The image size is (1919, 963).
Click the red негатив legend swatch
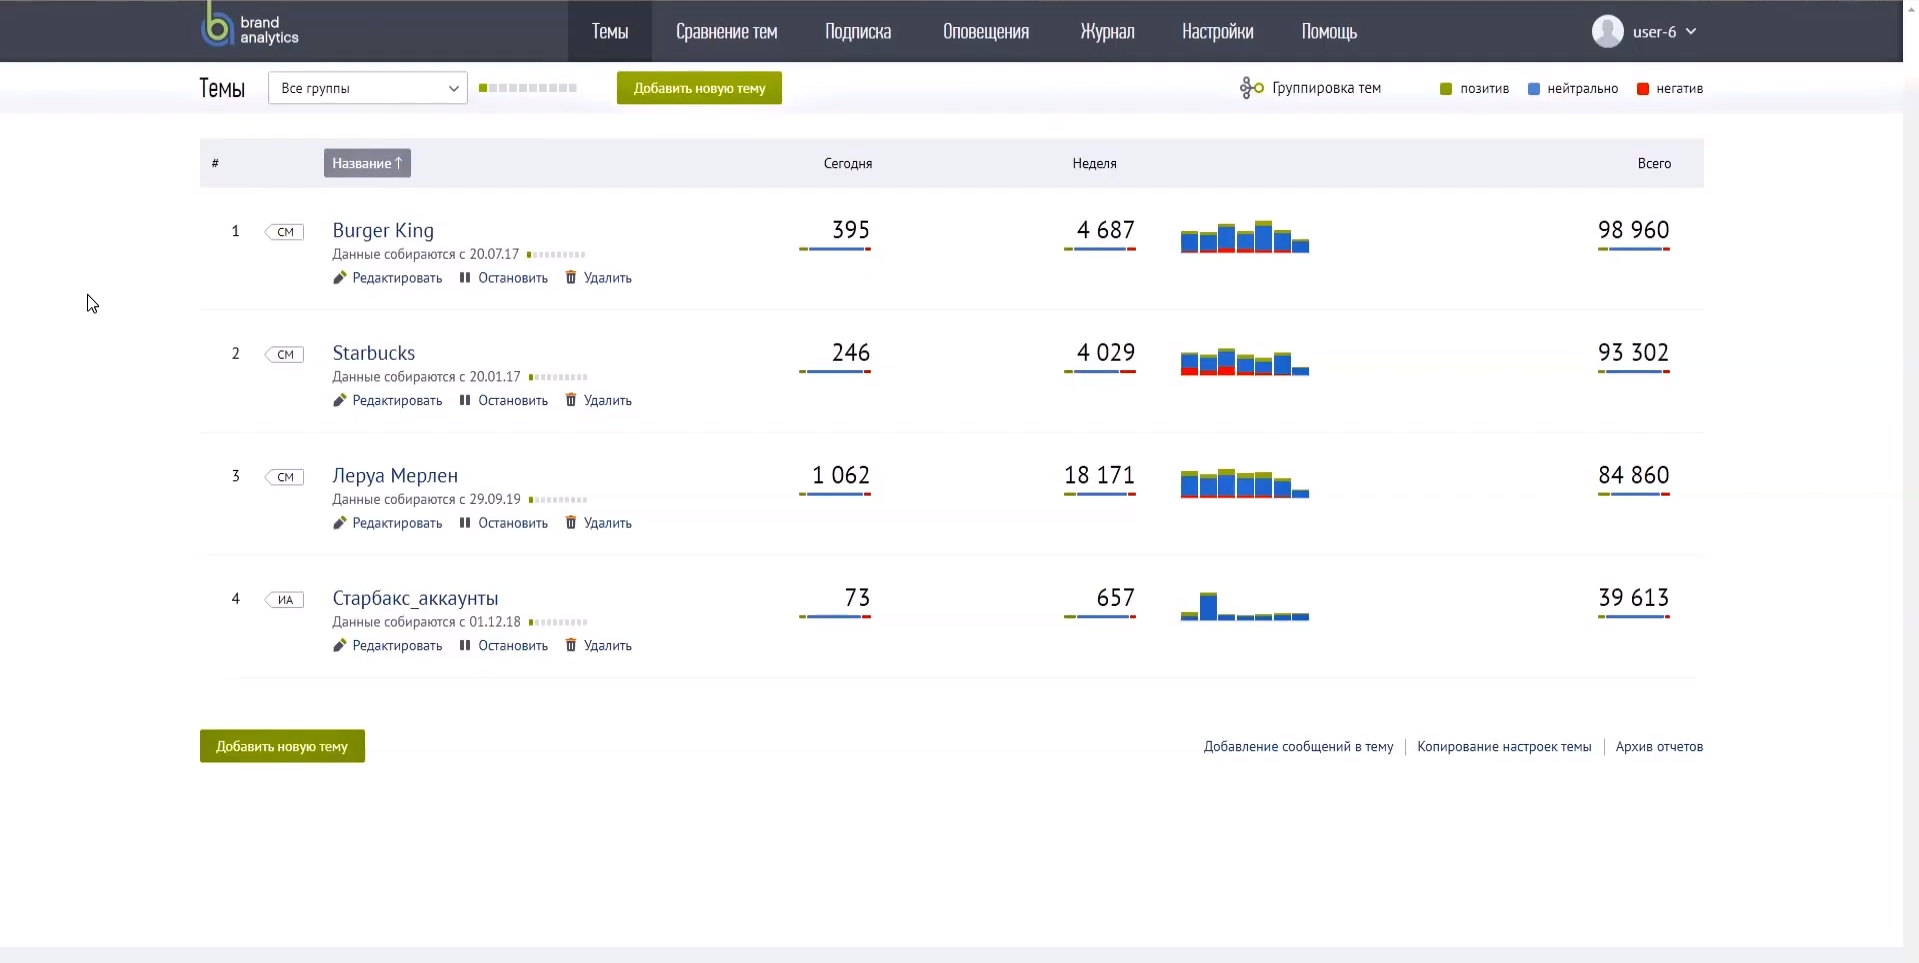pyautogui.click(x=1642, y=89)
